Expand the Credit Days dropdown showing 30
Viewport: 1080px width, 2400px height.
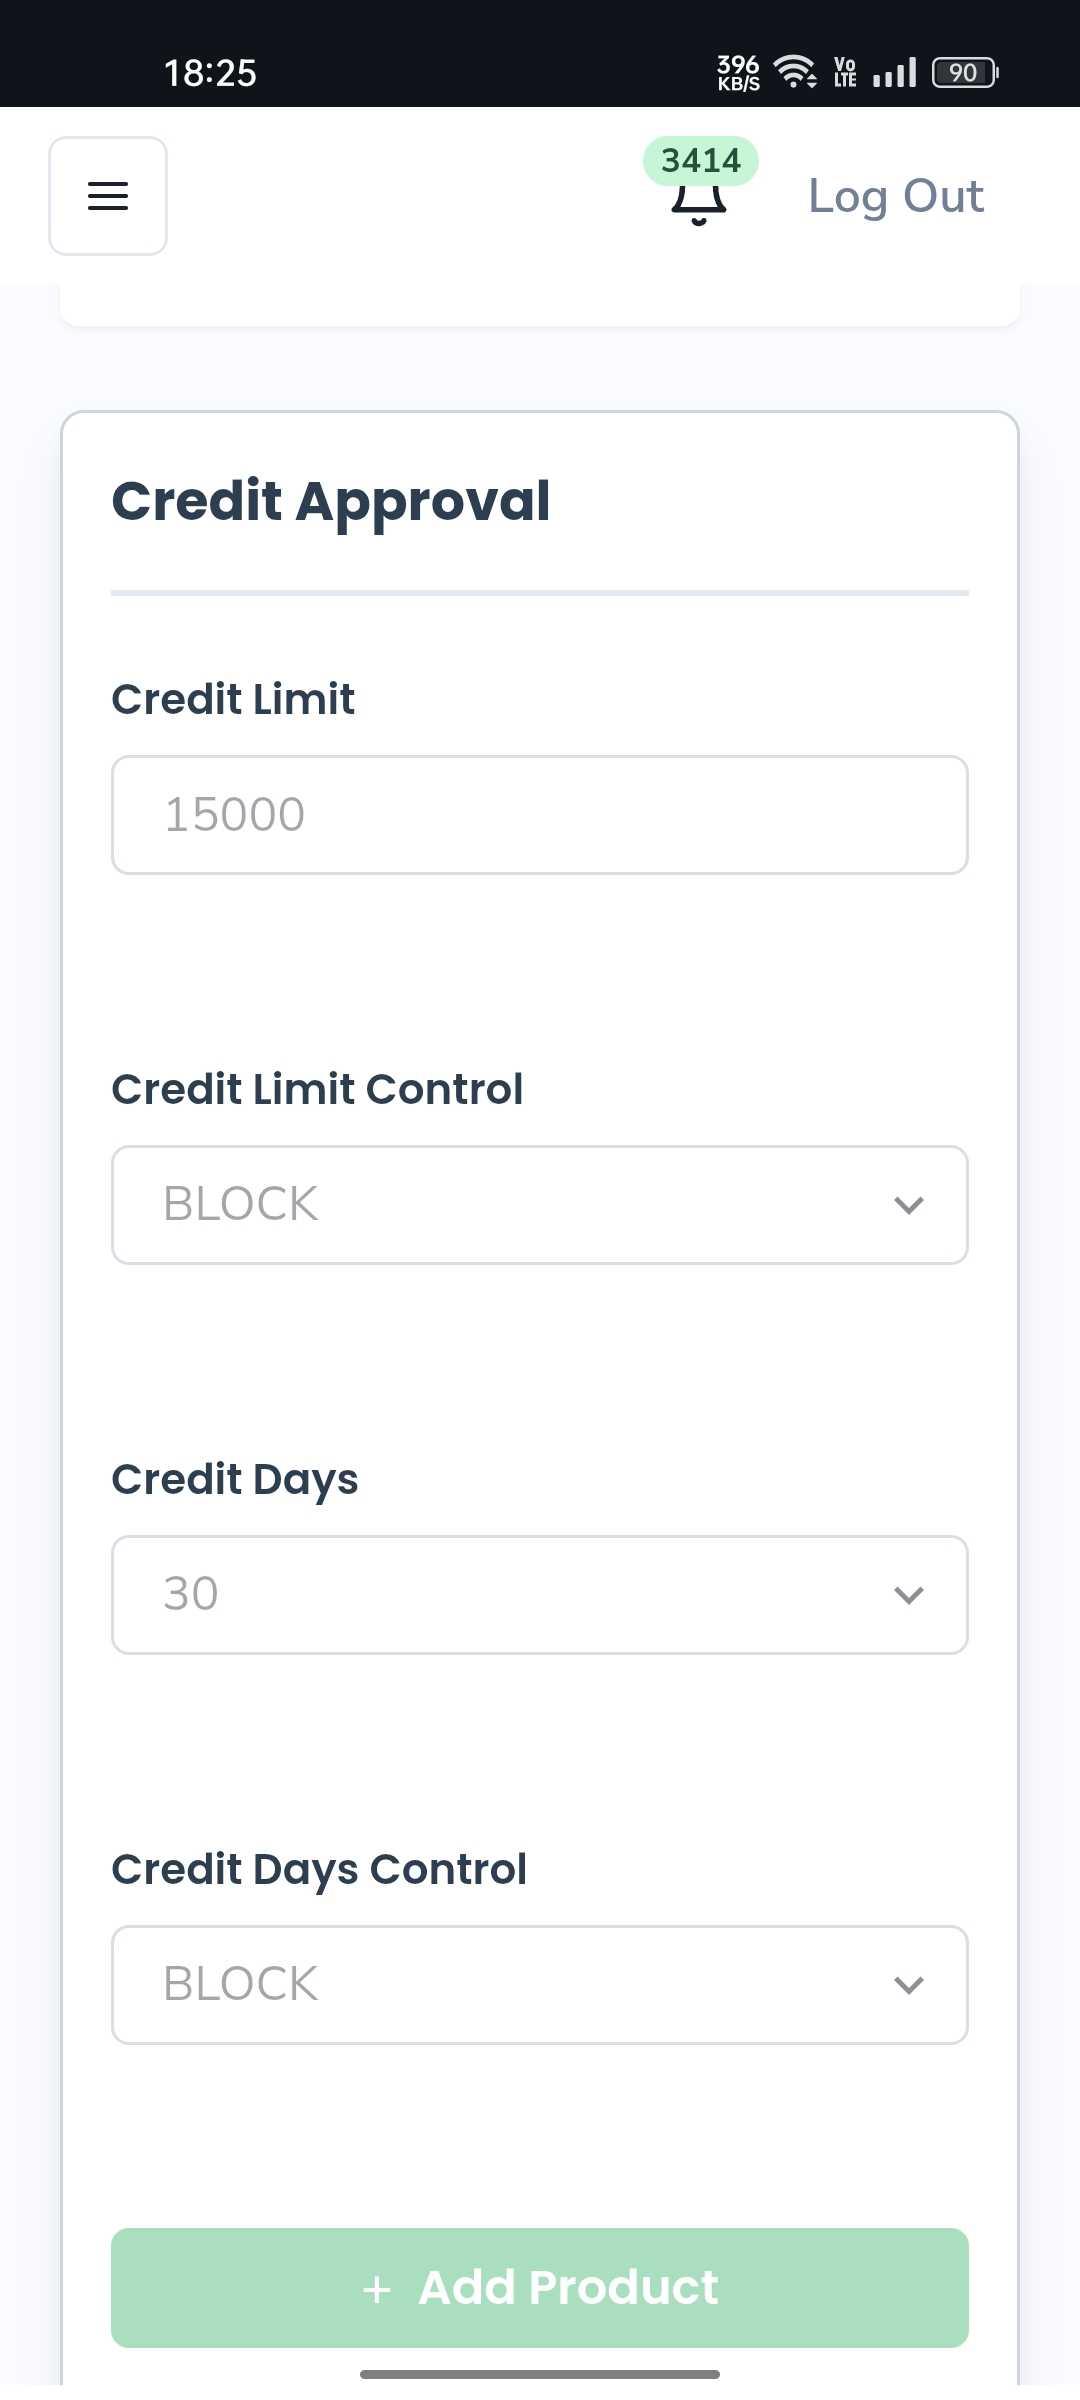pos(540,1595)
